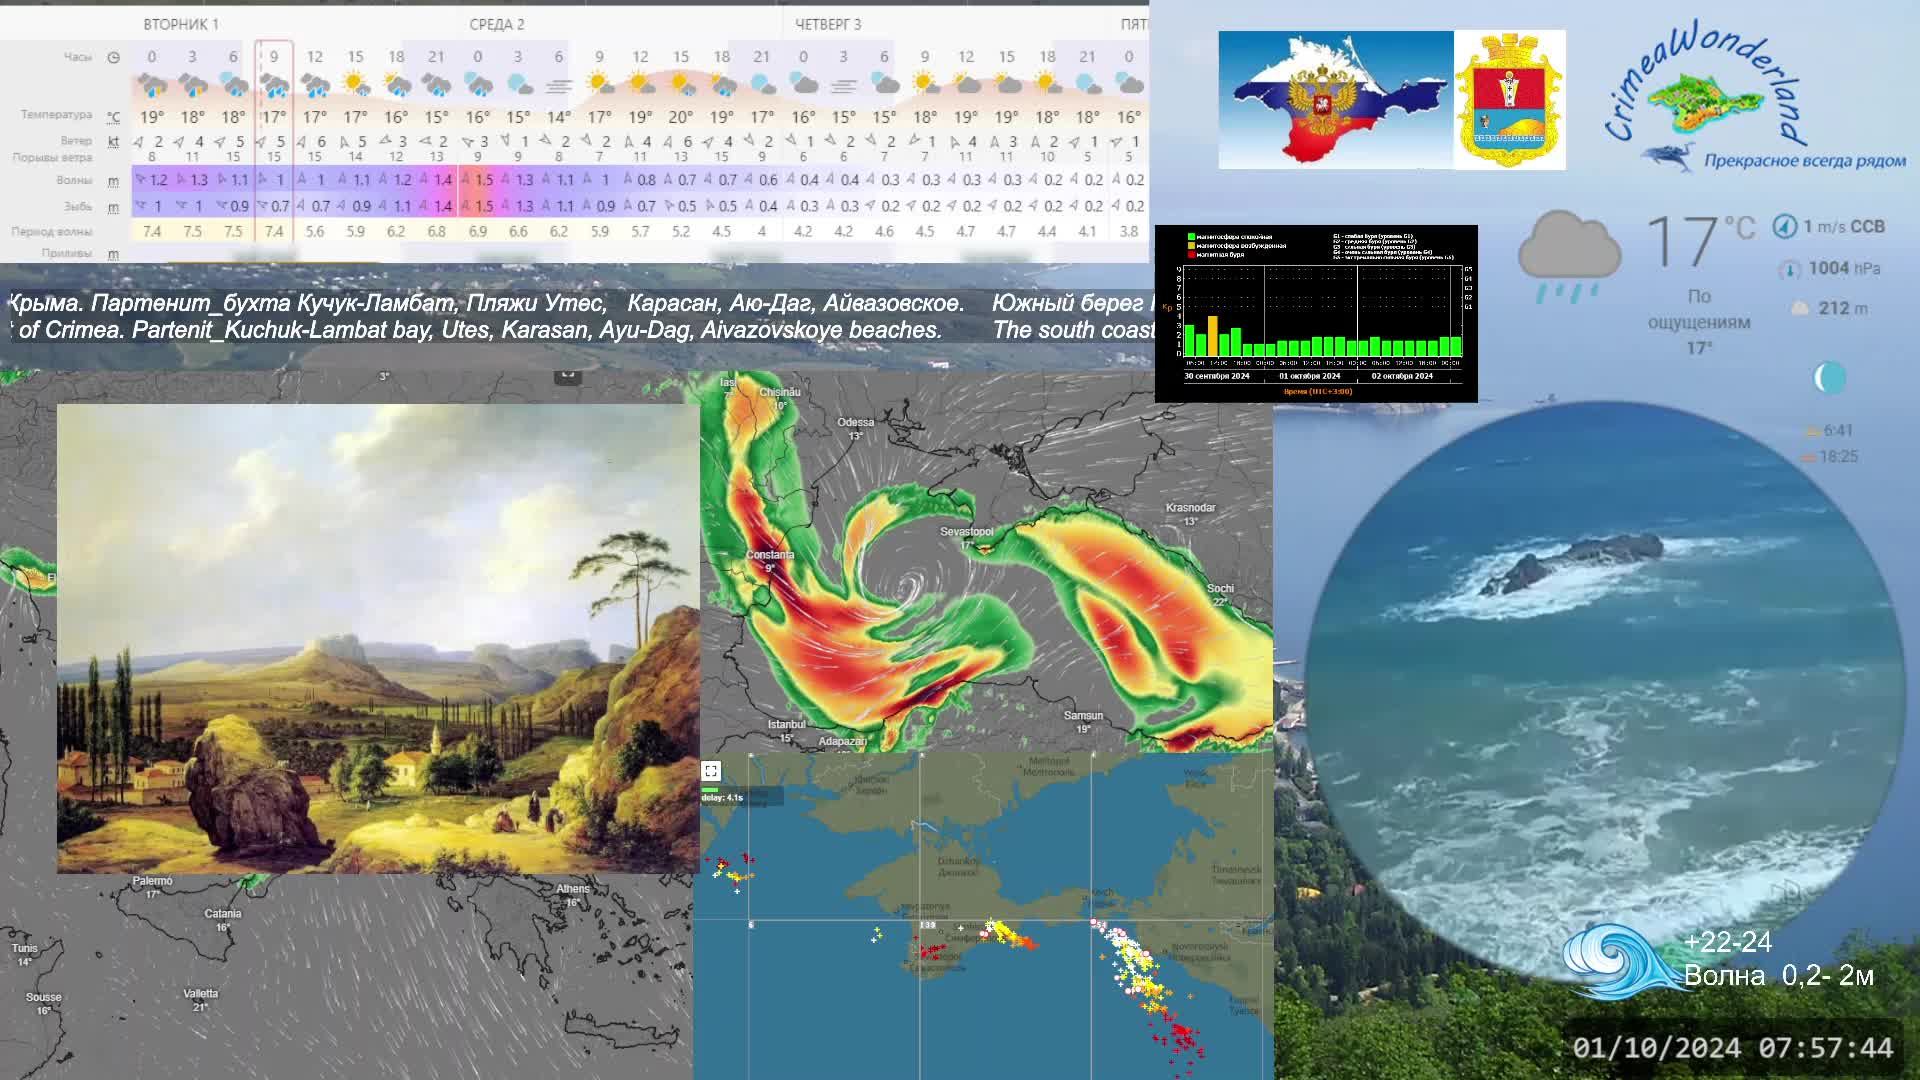Select the ЧЕТВЕРГ 3 day header
Screen dimensions: 1920x1080
click(828, 24)
